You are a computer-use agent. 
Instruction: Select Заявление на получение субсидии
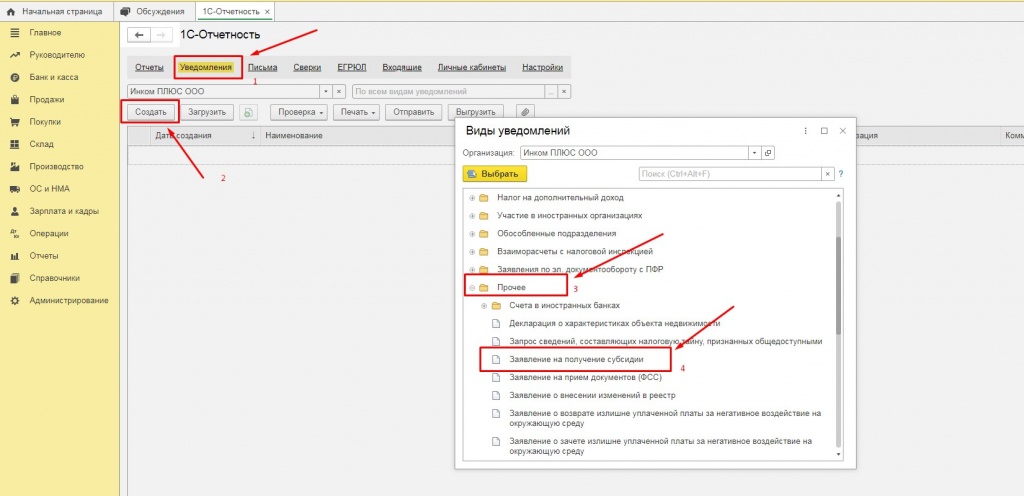coord(577,359)
